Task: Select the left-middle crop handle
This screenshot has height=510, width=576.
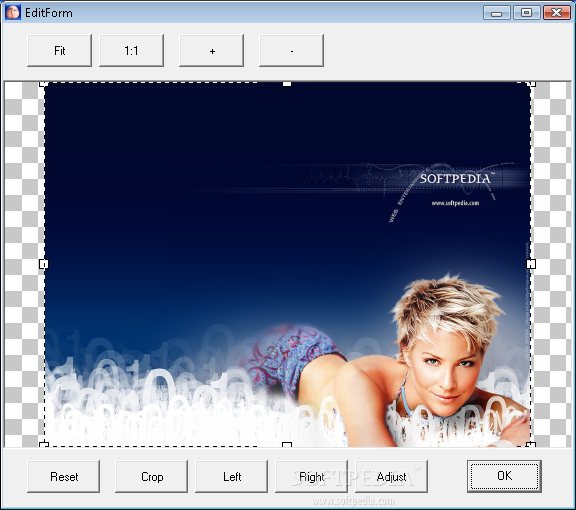Action: tap(44, 264)
